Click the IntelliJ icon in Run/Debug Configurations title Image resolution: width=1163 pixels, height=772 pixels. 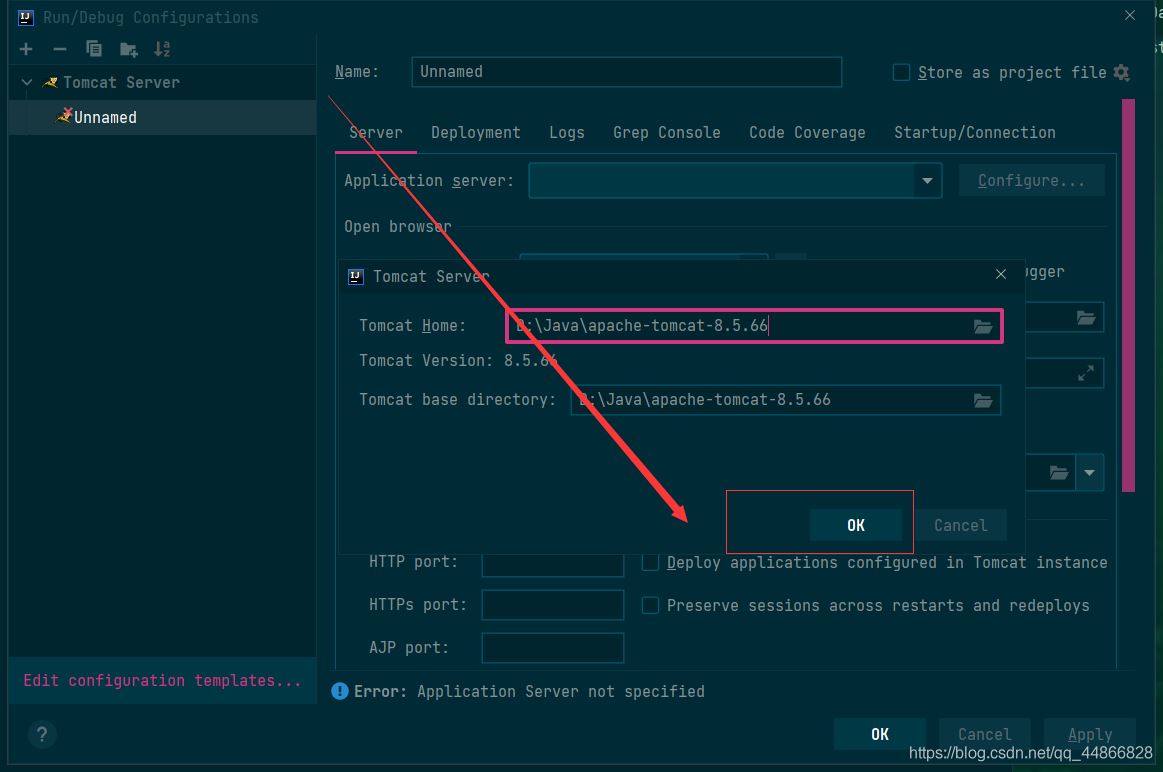pyautogui.click(x=26, y=17)
